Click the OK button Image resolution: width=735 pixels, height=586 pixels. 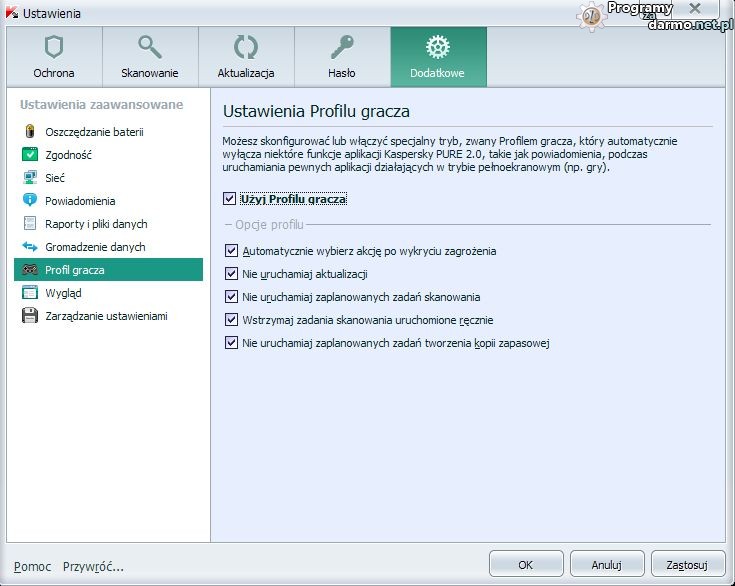[526, 564]
